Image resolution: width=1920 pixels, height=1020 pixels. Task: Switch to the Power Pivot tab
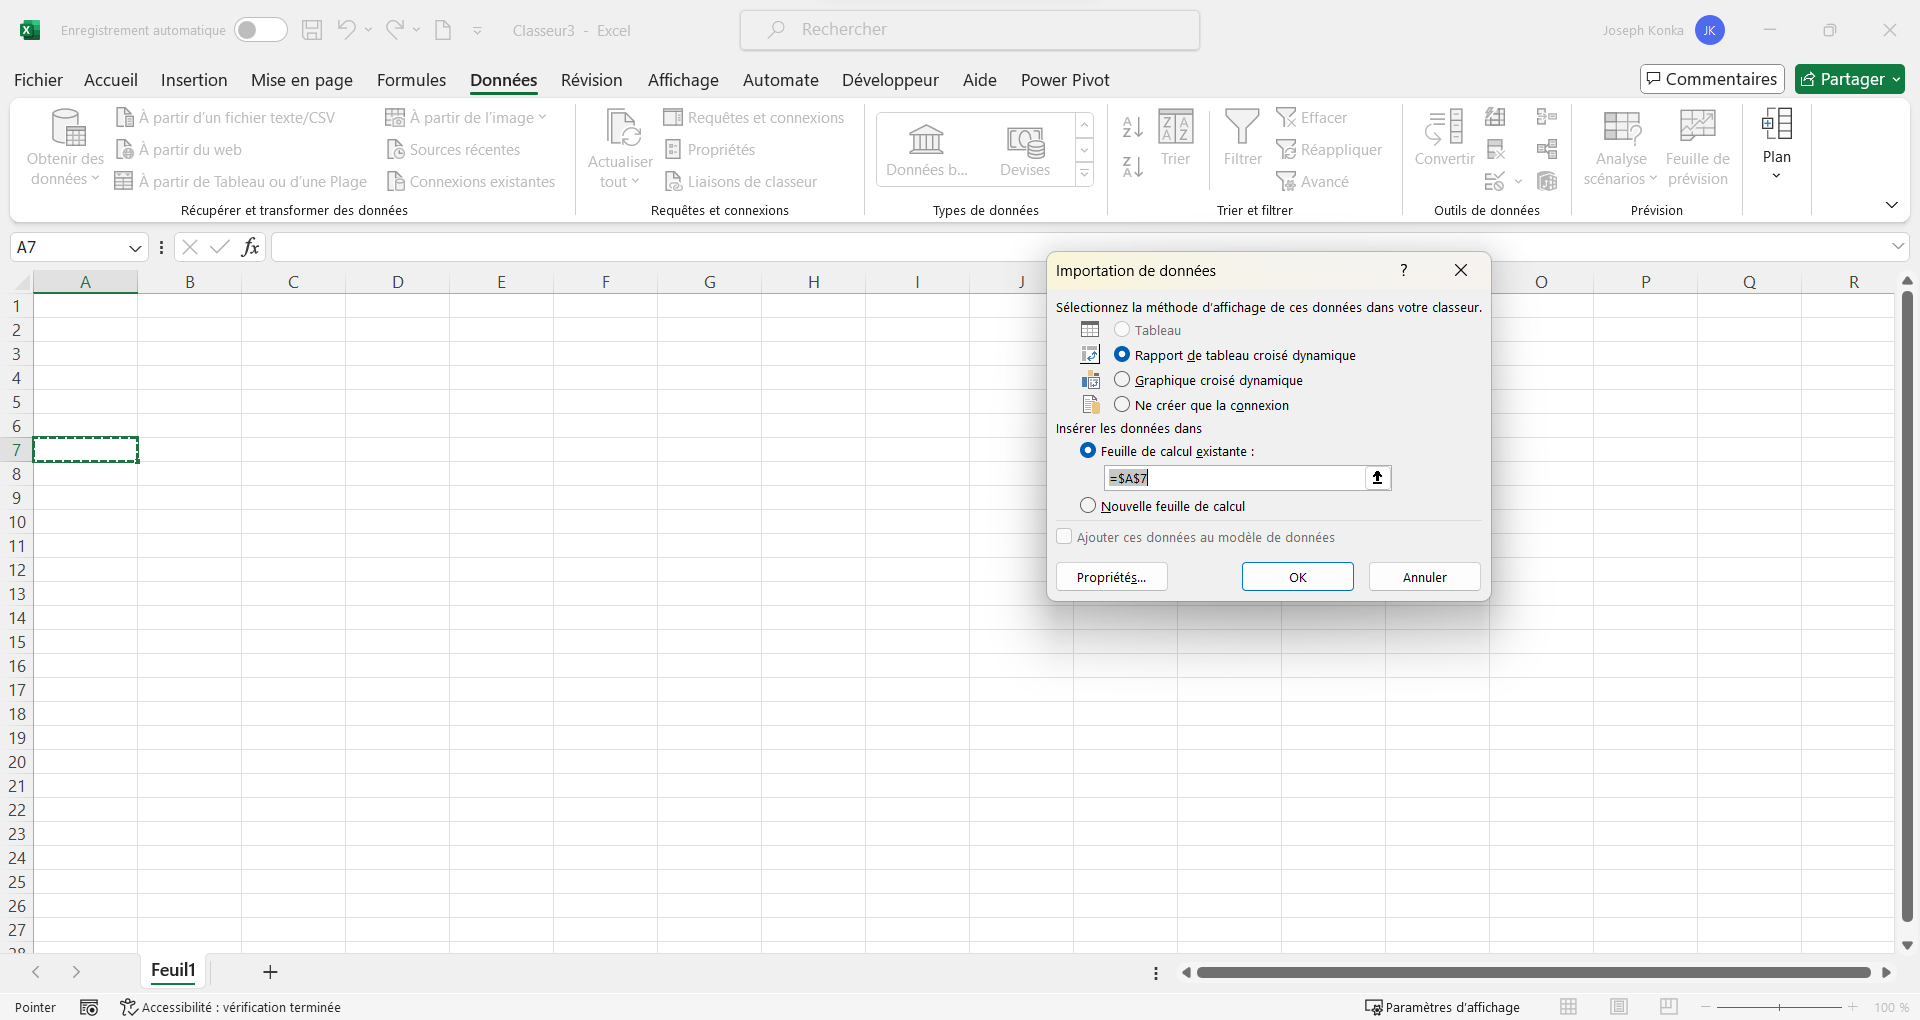[1065, 80]
